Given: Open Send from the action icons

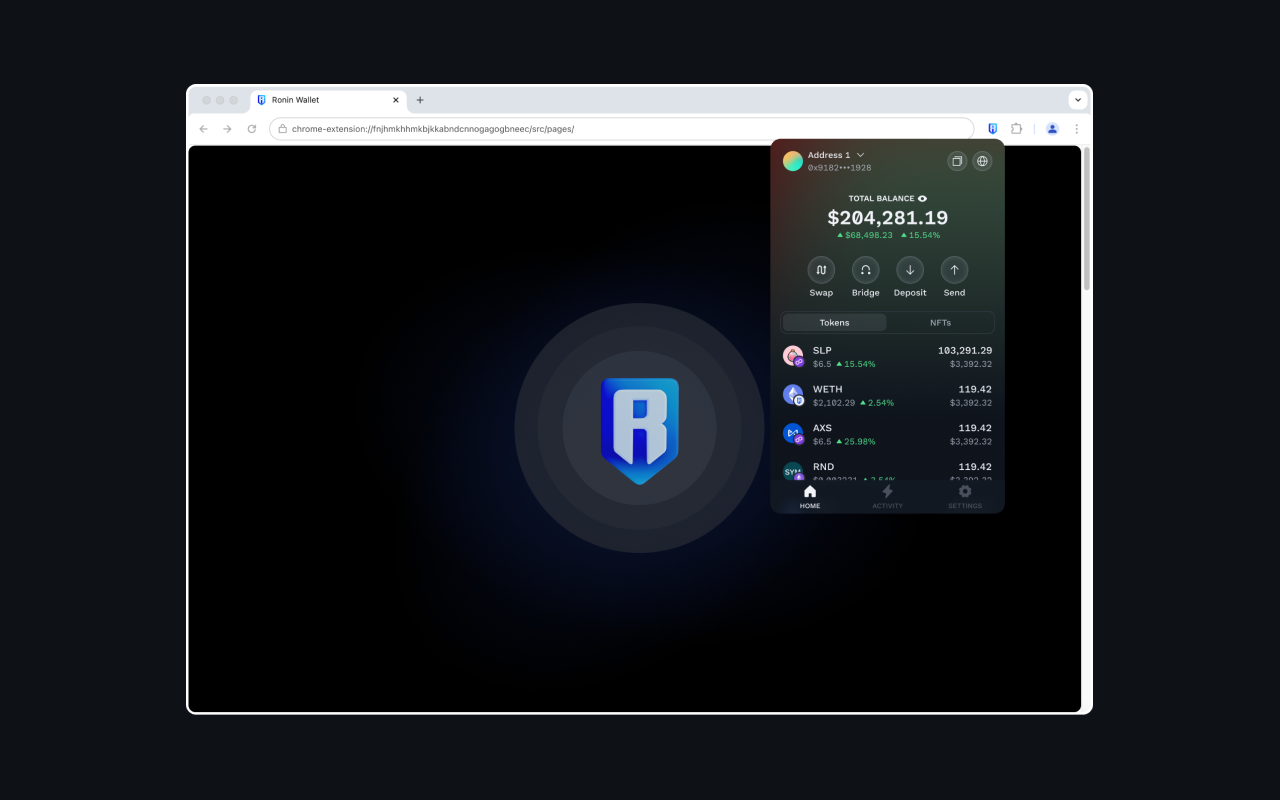Looking at the screenshot, I should point(954,270).
